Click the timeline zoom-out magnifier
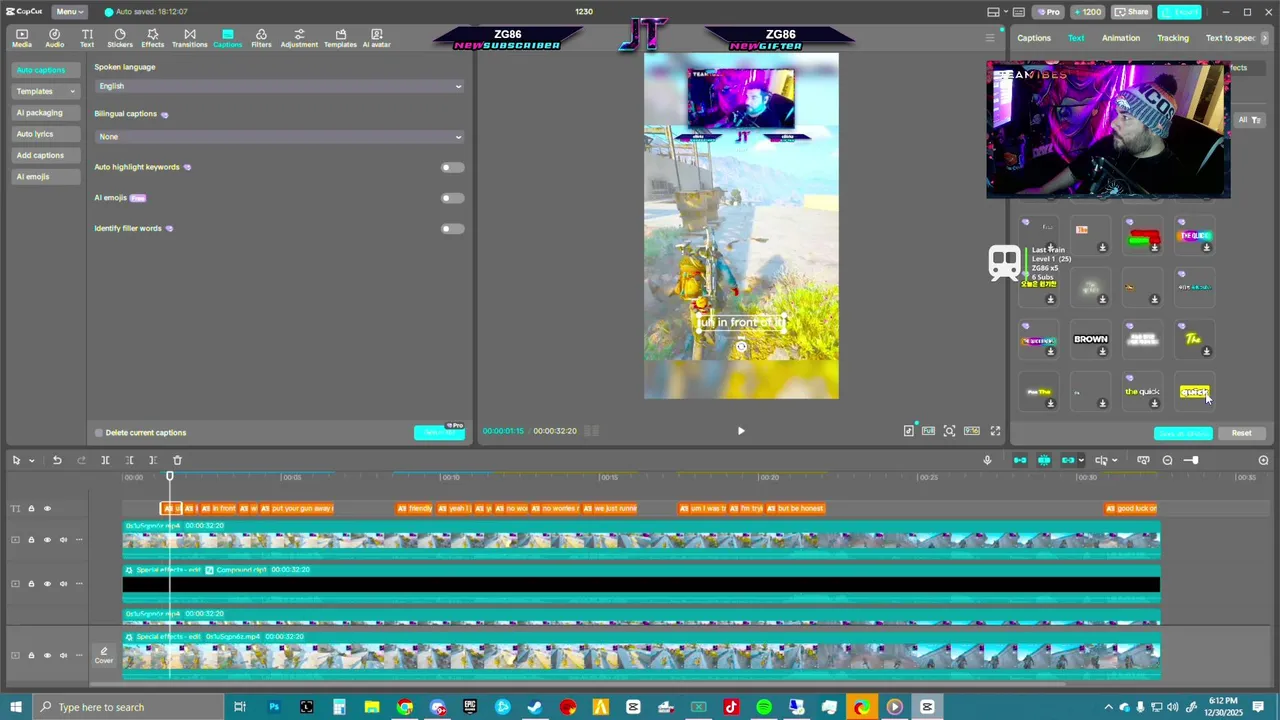This screenshot has width=1280, height=720. pyautogui.click(x=1167, y=460)
